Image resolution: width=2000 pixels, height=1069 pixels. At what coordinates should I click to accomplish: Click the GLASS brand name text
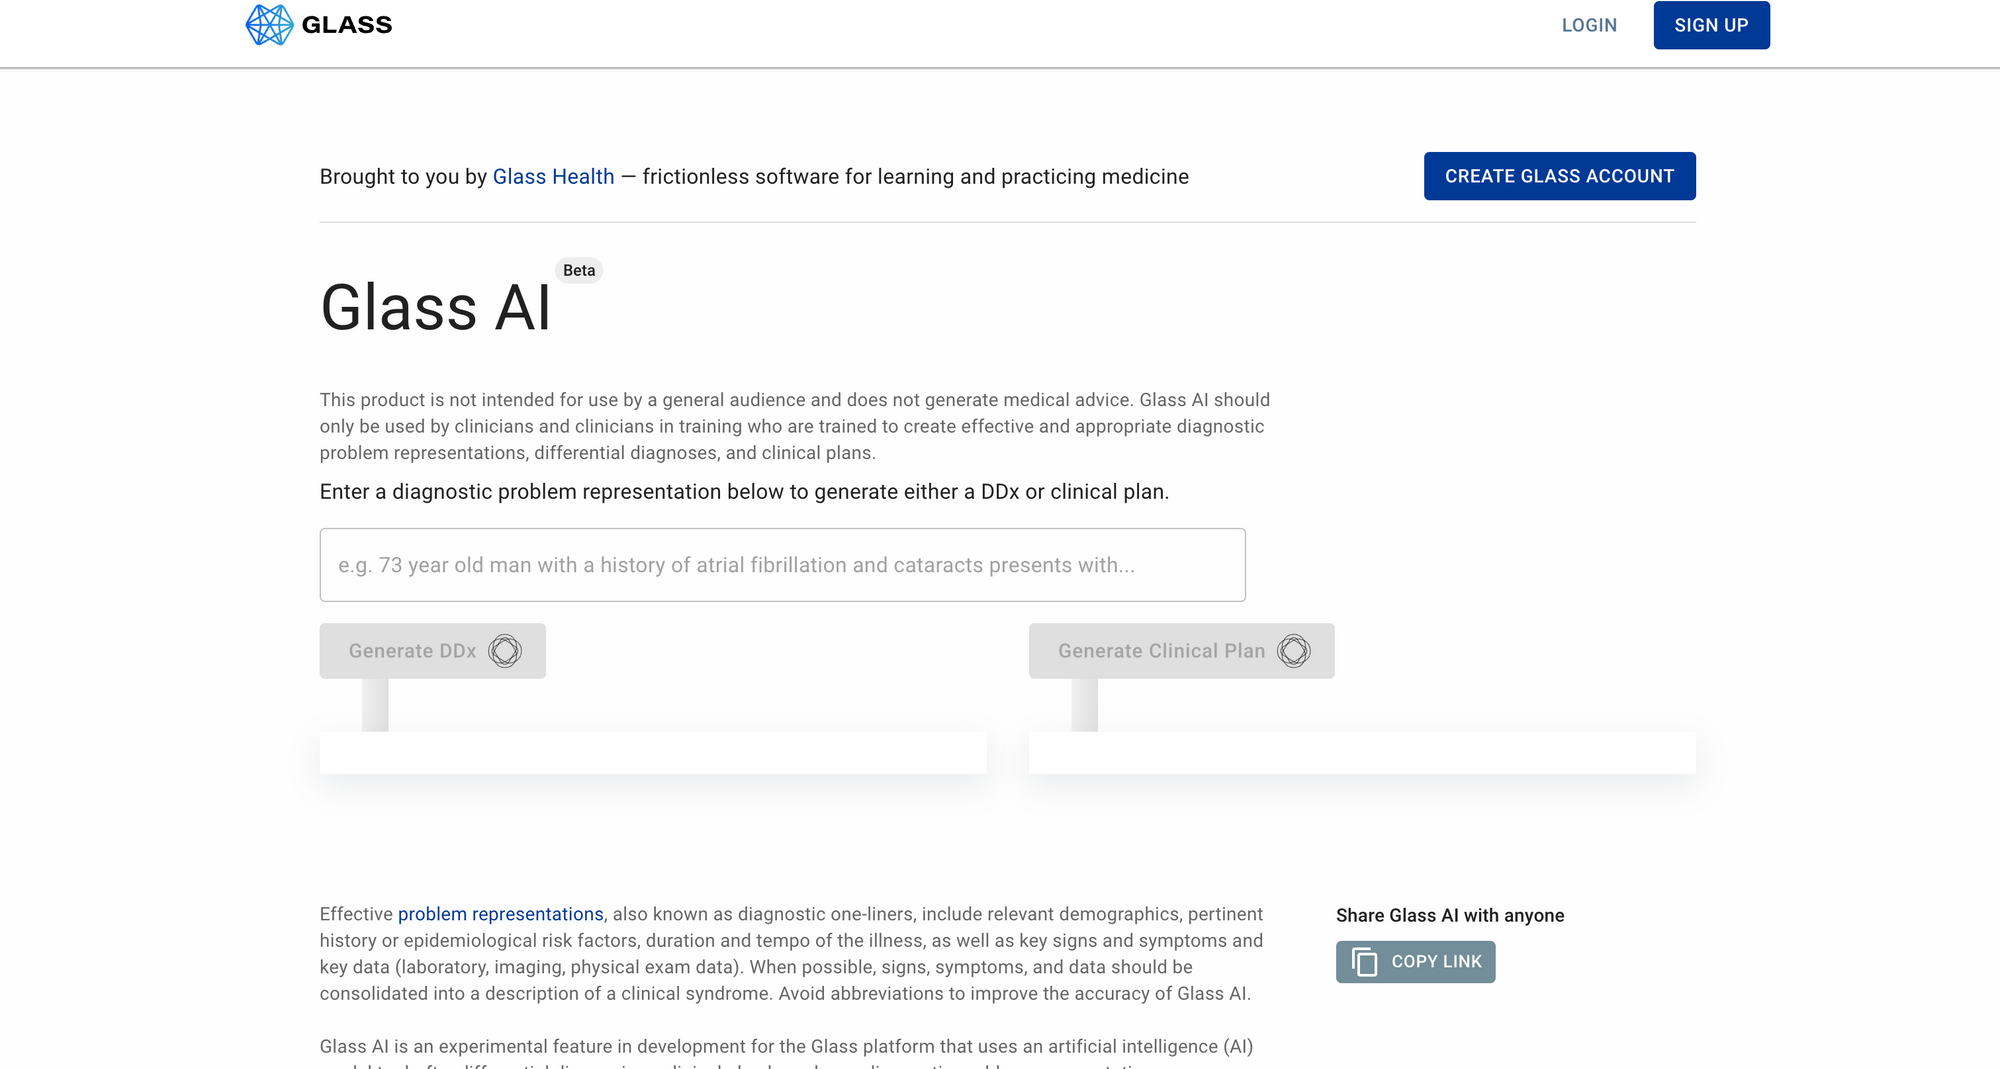coord(347,25)
